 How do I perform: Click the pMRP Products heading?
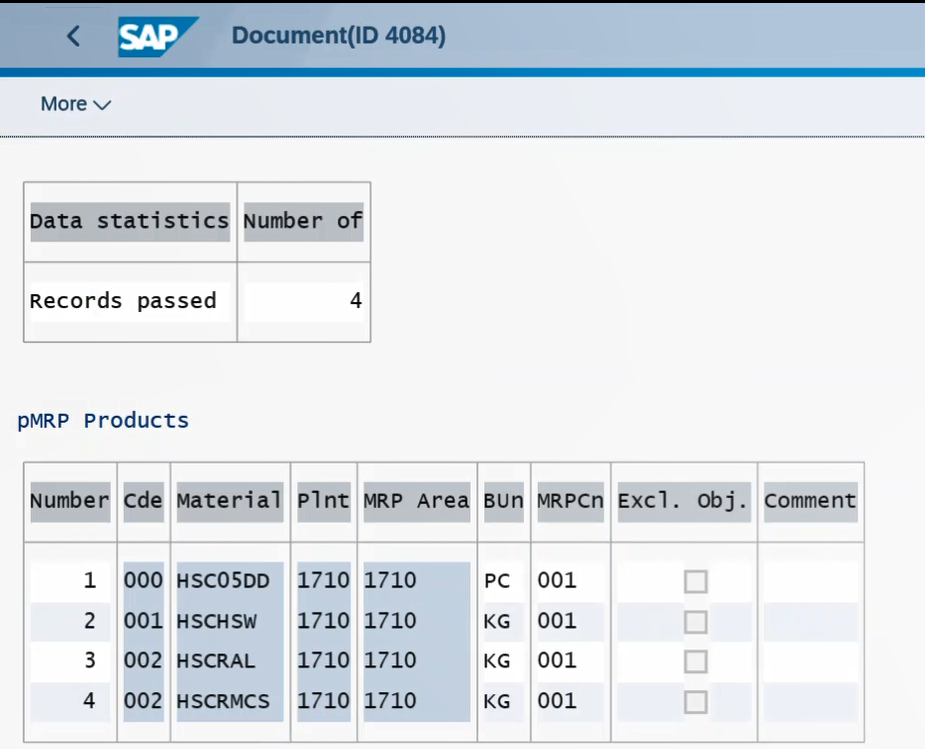103,421
